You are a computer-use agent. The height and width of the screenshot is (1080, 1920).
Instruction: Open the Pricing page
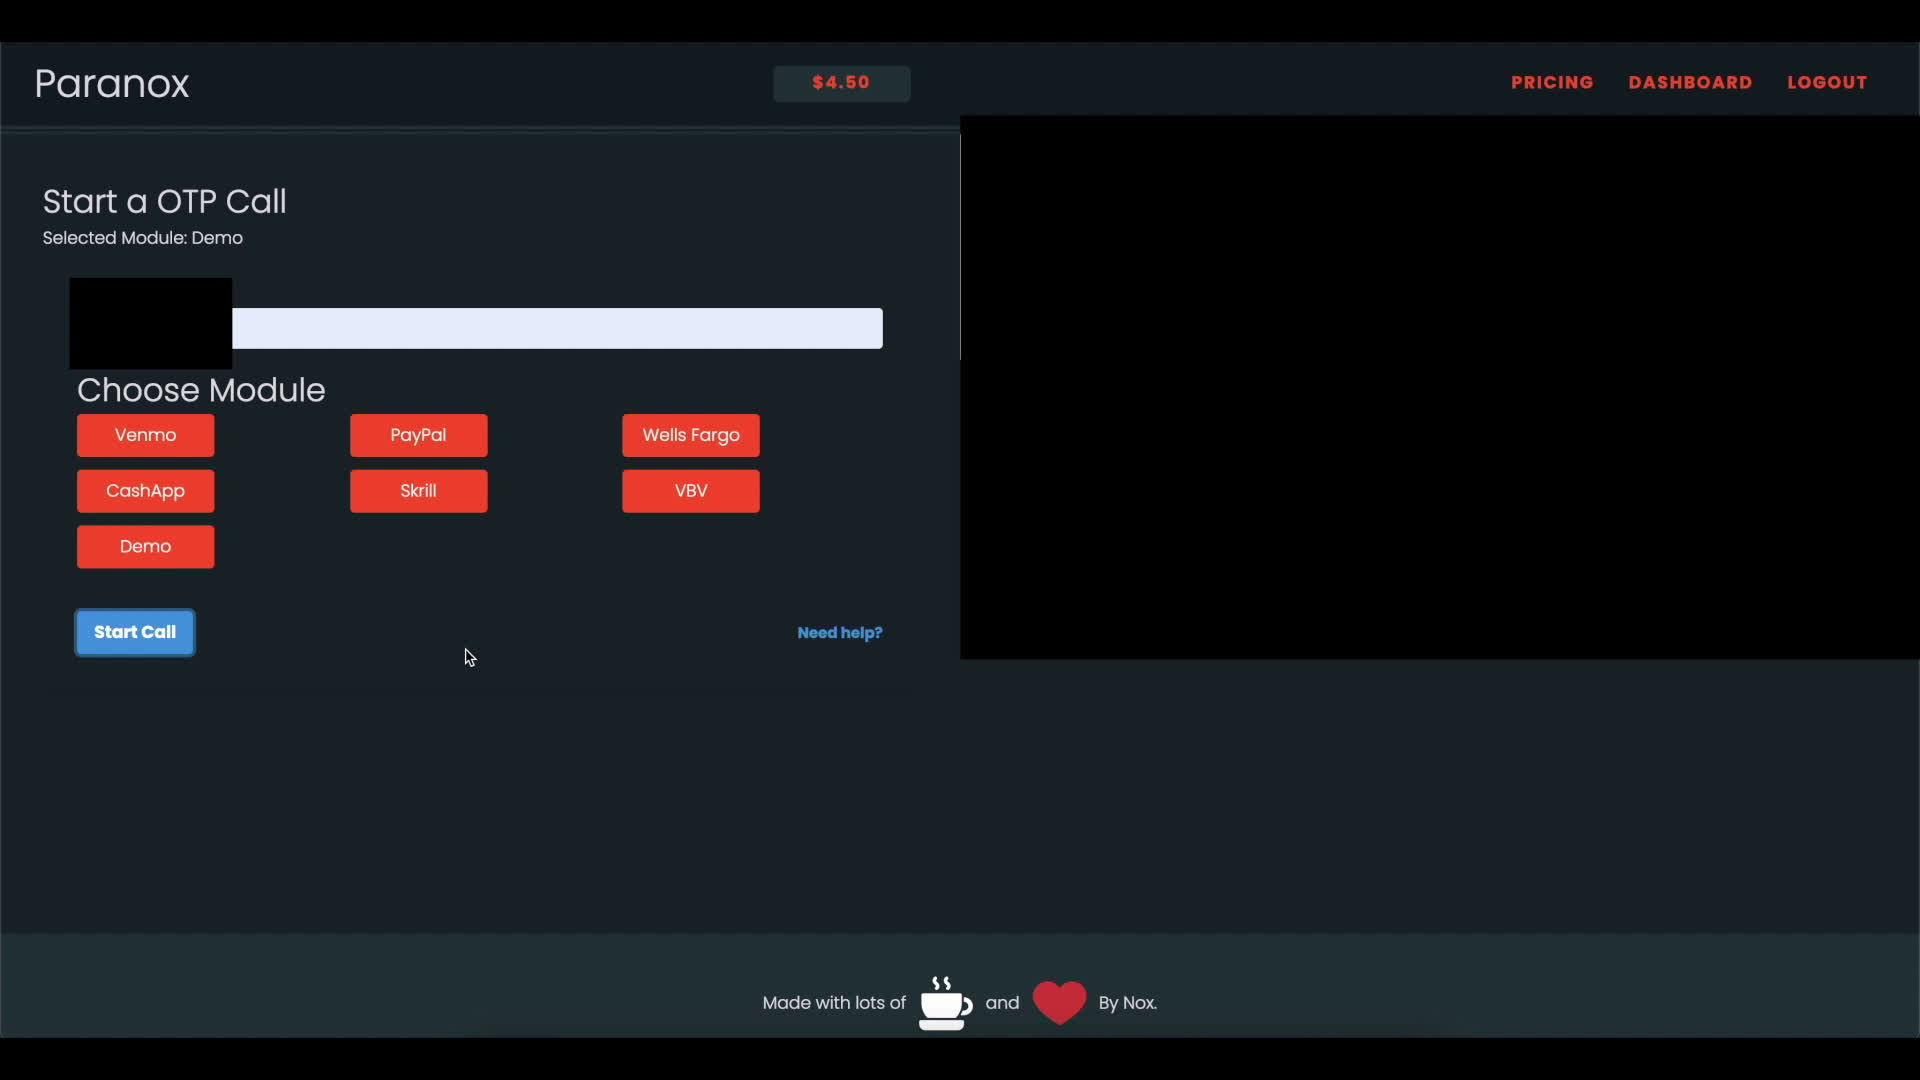(1551, 82)
